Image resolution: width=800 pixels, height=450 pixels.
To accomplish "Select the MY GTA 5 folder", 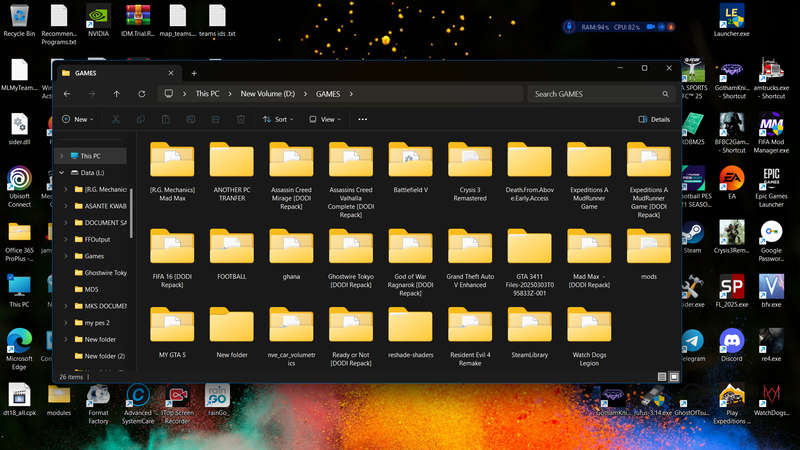I will click(x=172, y=334).
